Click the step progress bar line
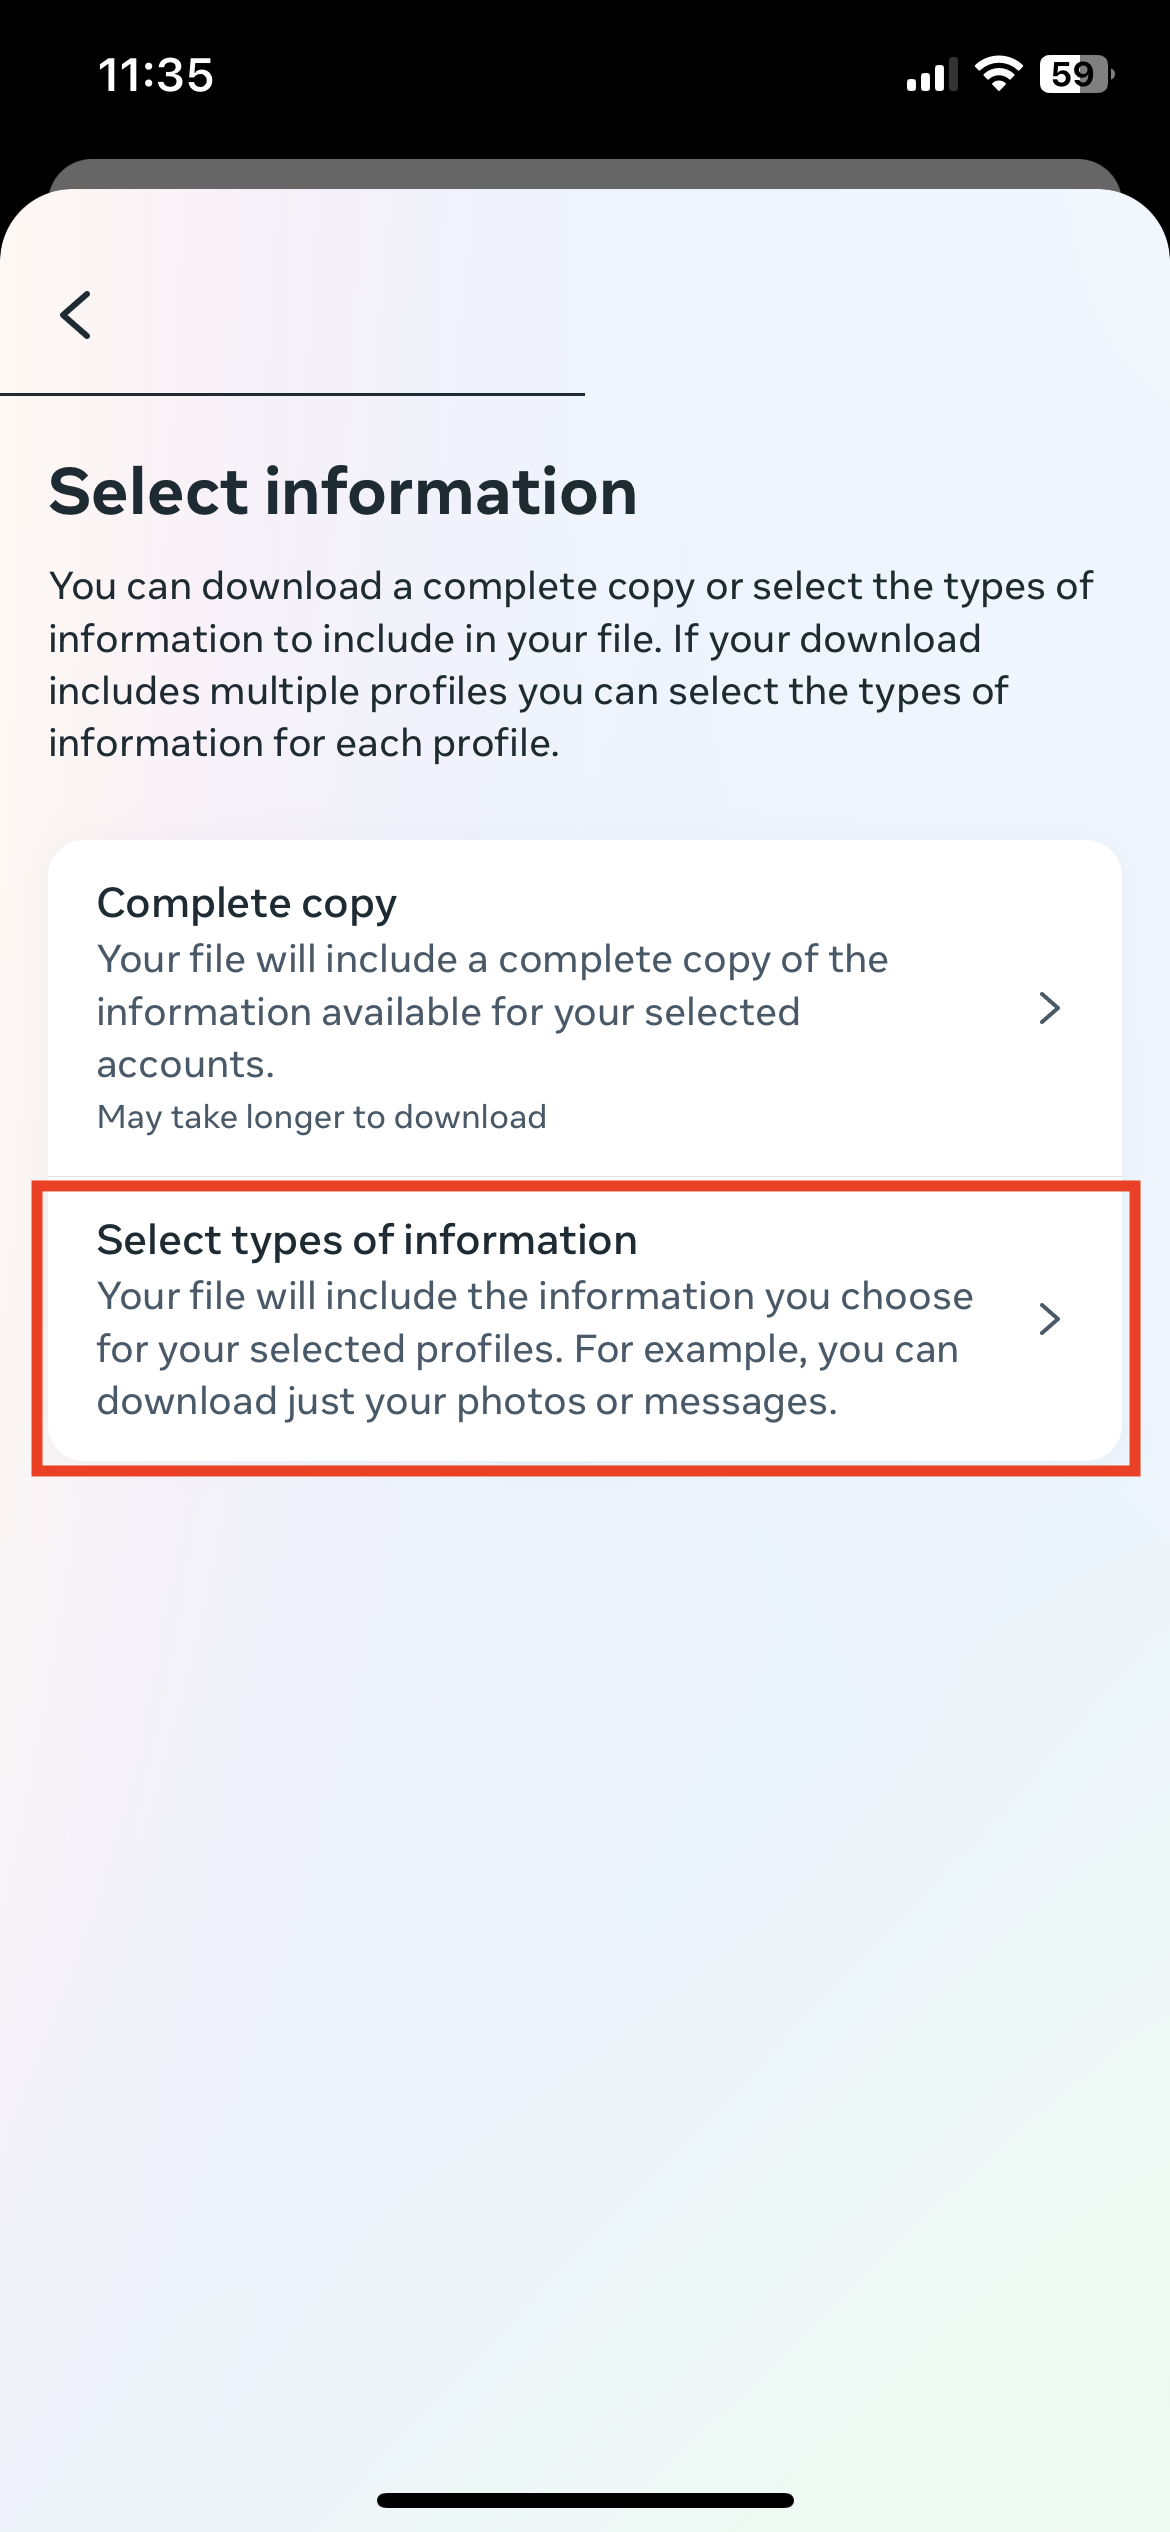This screenshot has width=1170, height=2532. click(x=292, y=395)
